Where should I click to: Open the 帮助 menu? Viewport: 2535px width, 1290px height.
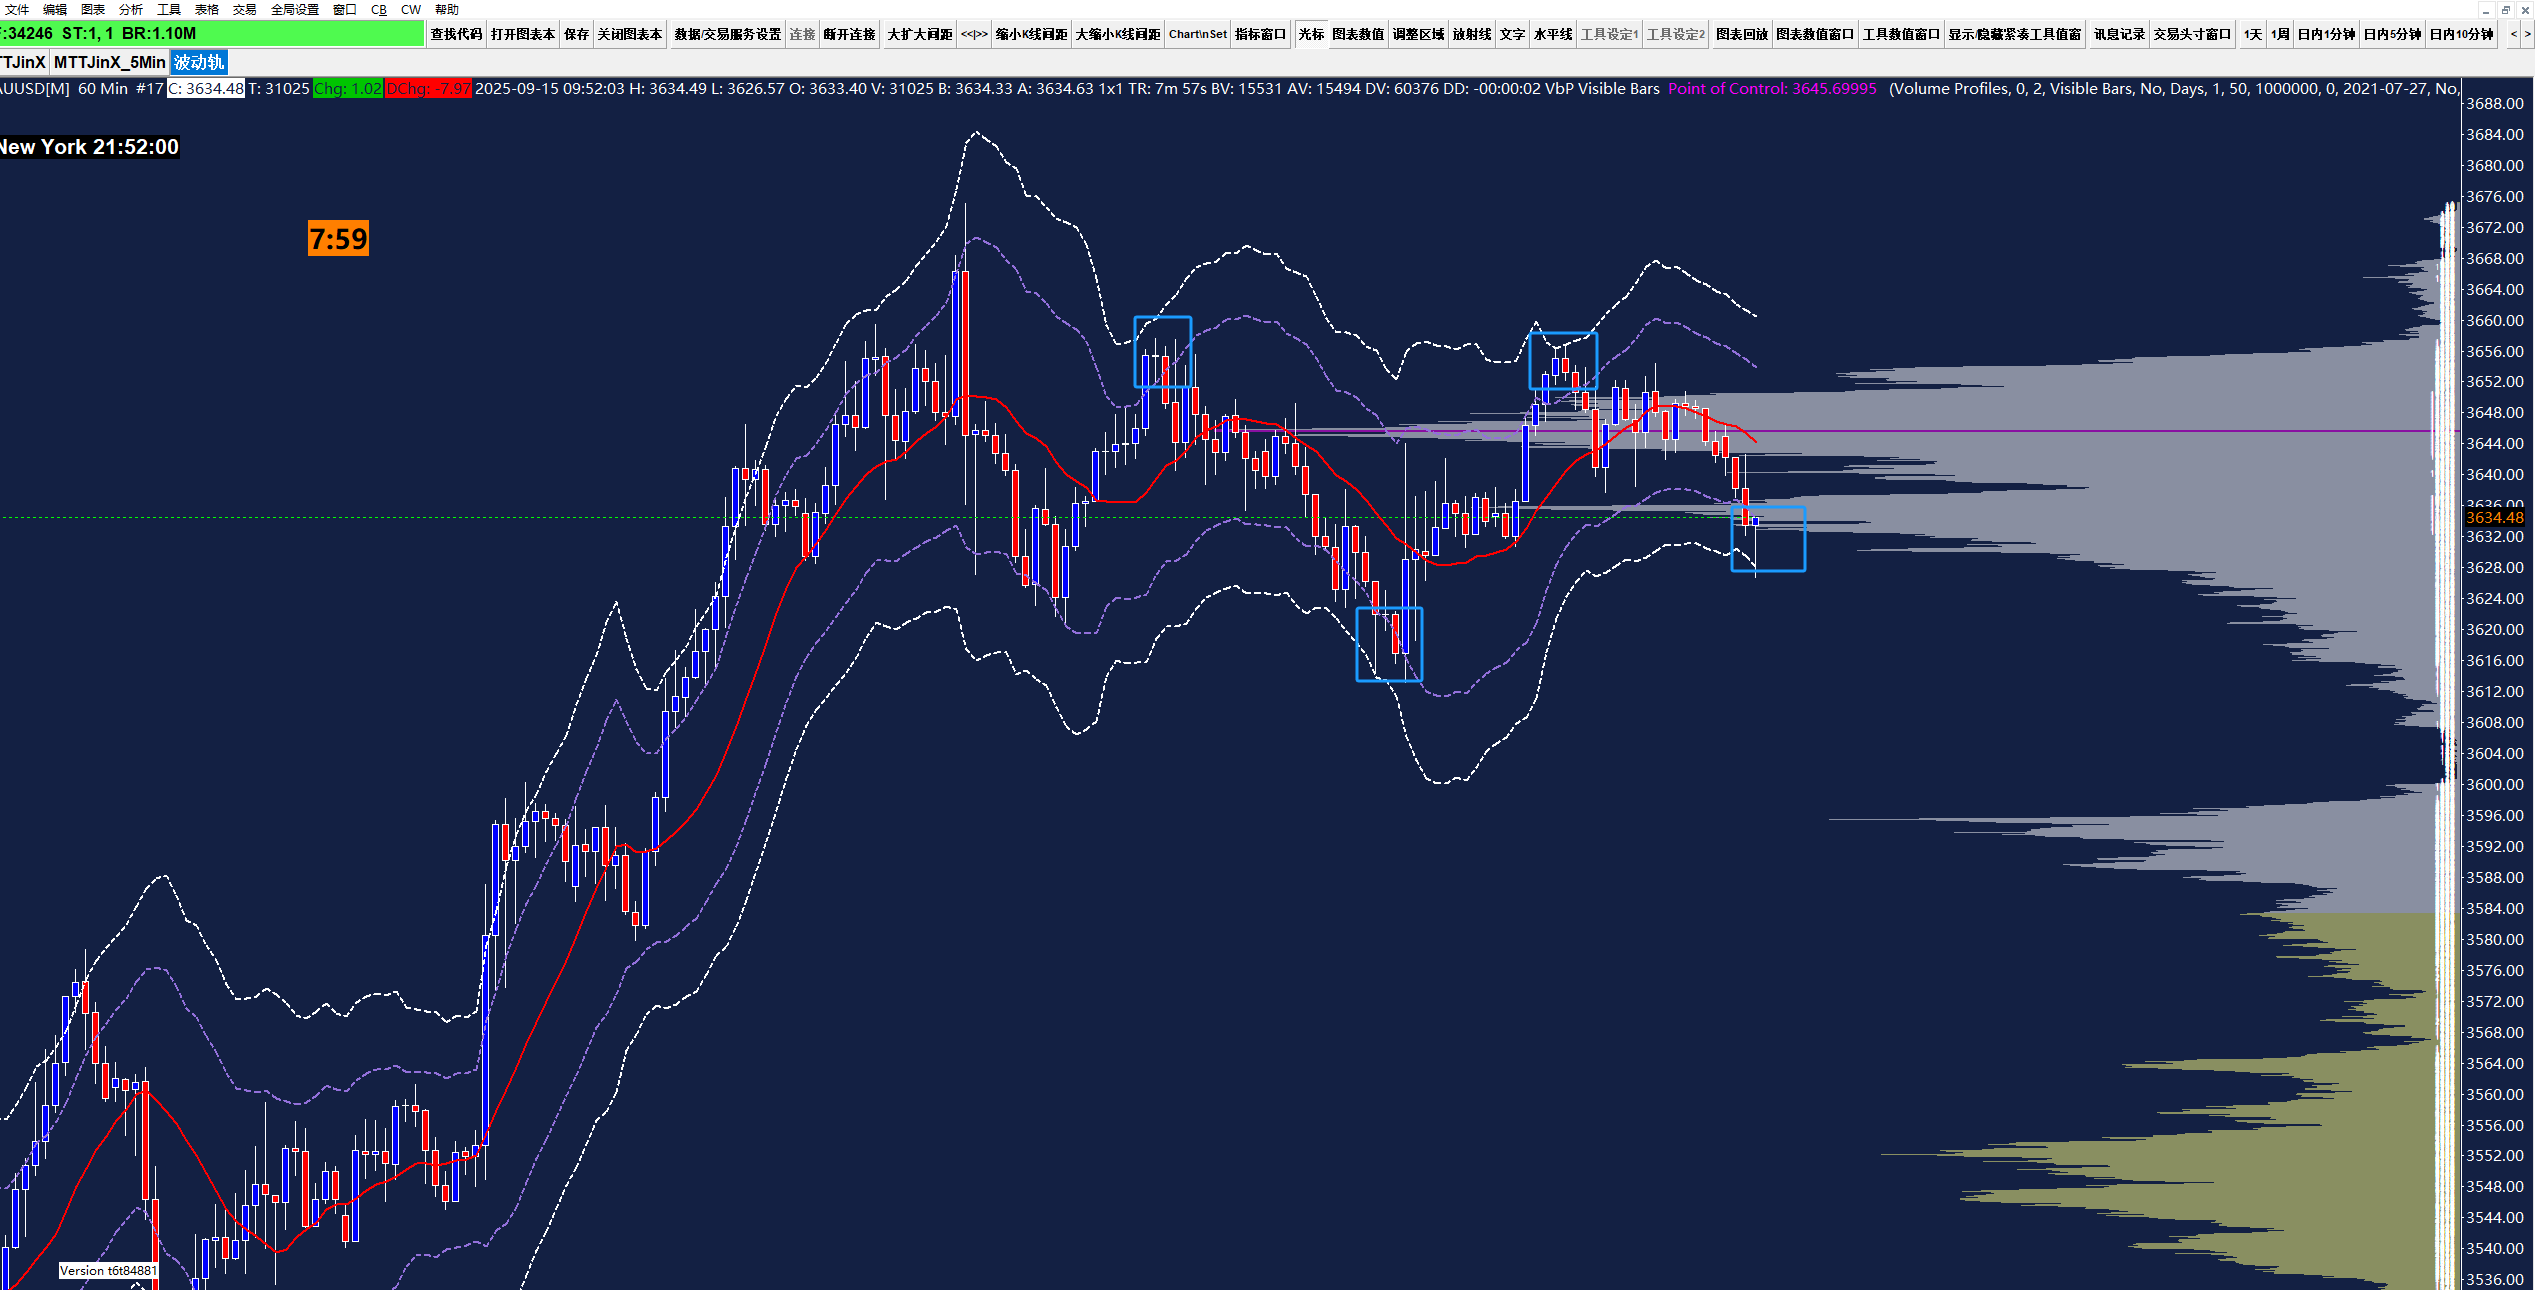447,9
